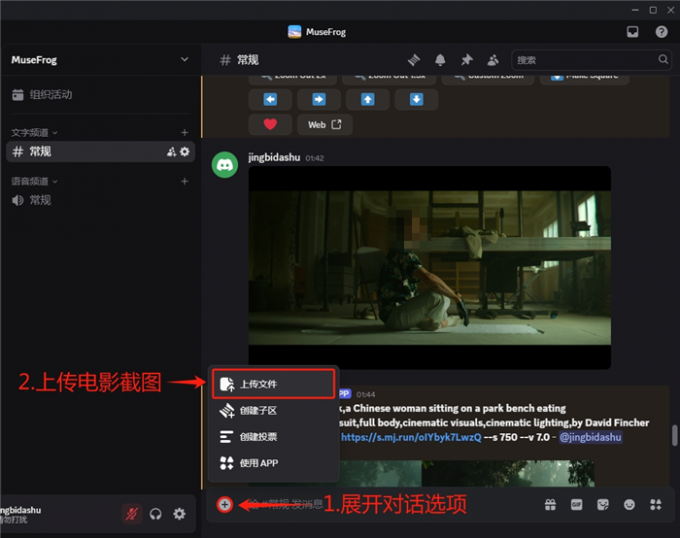This screenshot has height=538, width=680.
Task: Choose 创建投票 from the menu
Action: tap(274, 437)
